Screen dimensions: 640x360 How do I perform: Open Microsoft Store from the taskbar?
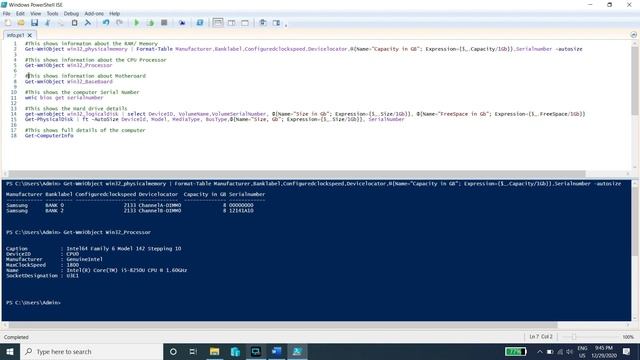(235, 351)
